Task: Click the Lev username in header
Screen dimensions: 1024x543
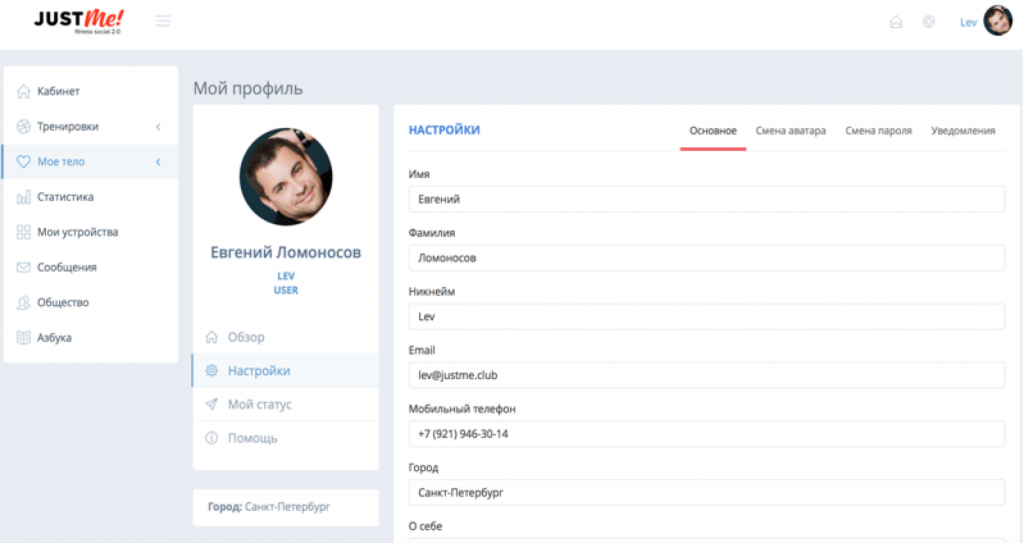Action: point(968,22)
